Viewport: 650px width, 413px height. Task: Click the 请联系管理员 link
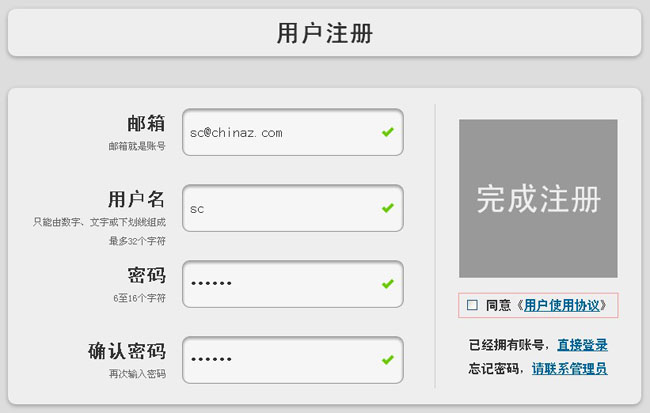coord(569,369)
